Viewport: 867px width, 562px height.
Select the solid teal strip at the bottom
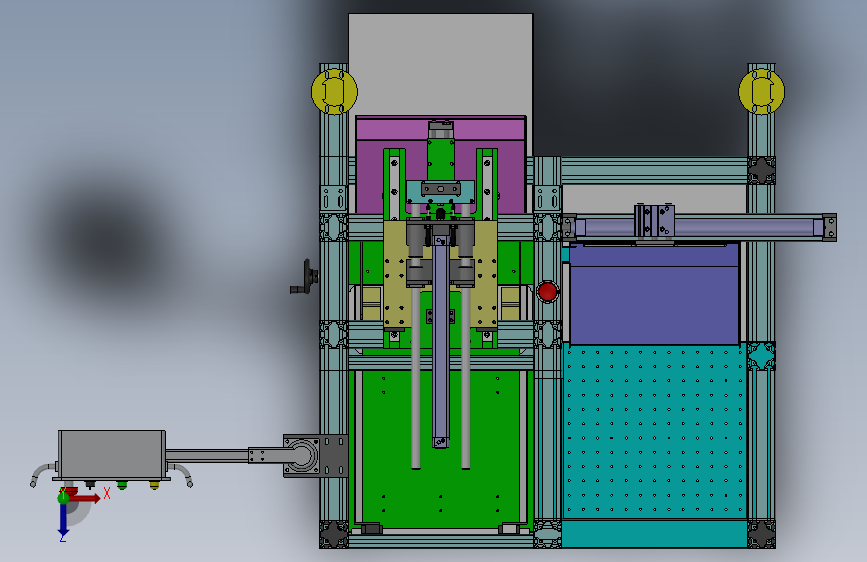(x=655, y=534)
